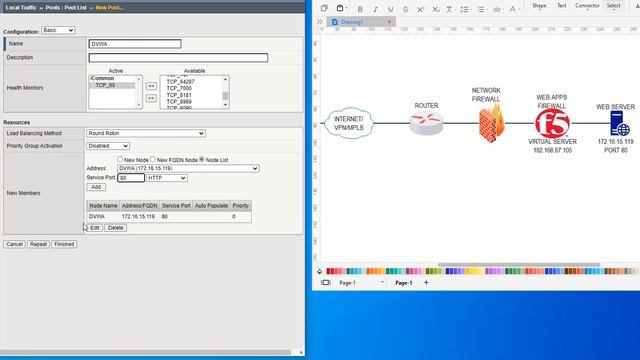Click the Available monitors list scrollbar
Image resolution: width=640 pixels, height=360 pixels.
tap(225, 92)
